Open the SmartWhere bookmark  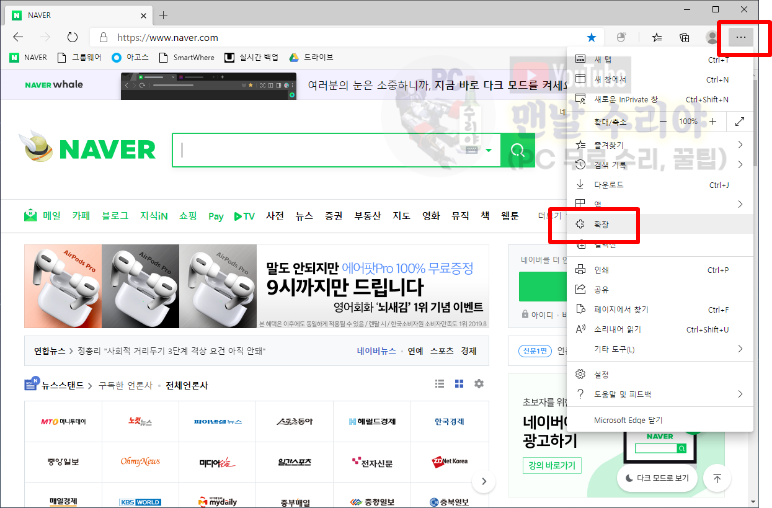pos(187,58)
